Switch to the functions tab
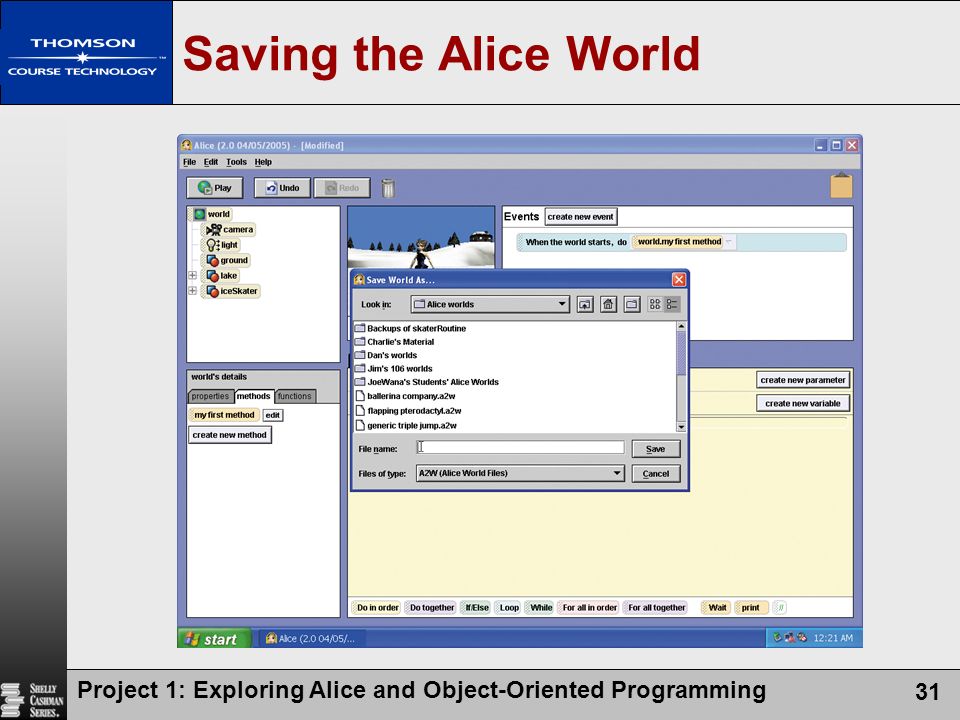Screen dimensions: 960x720 (x=294, y=396)
